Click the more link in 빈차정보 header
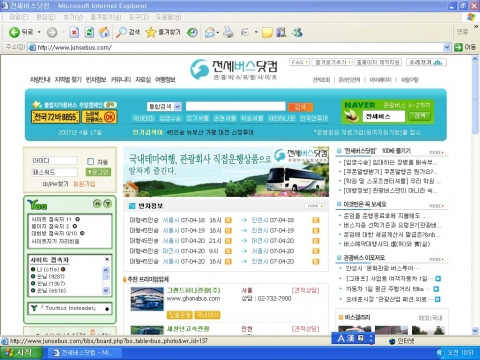The image size is (480, 360). tap(314, 206)
